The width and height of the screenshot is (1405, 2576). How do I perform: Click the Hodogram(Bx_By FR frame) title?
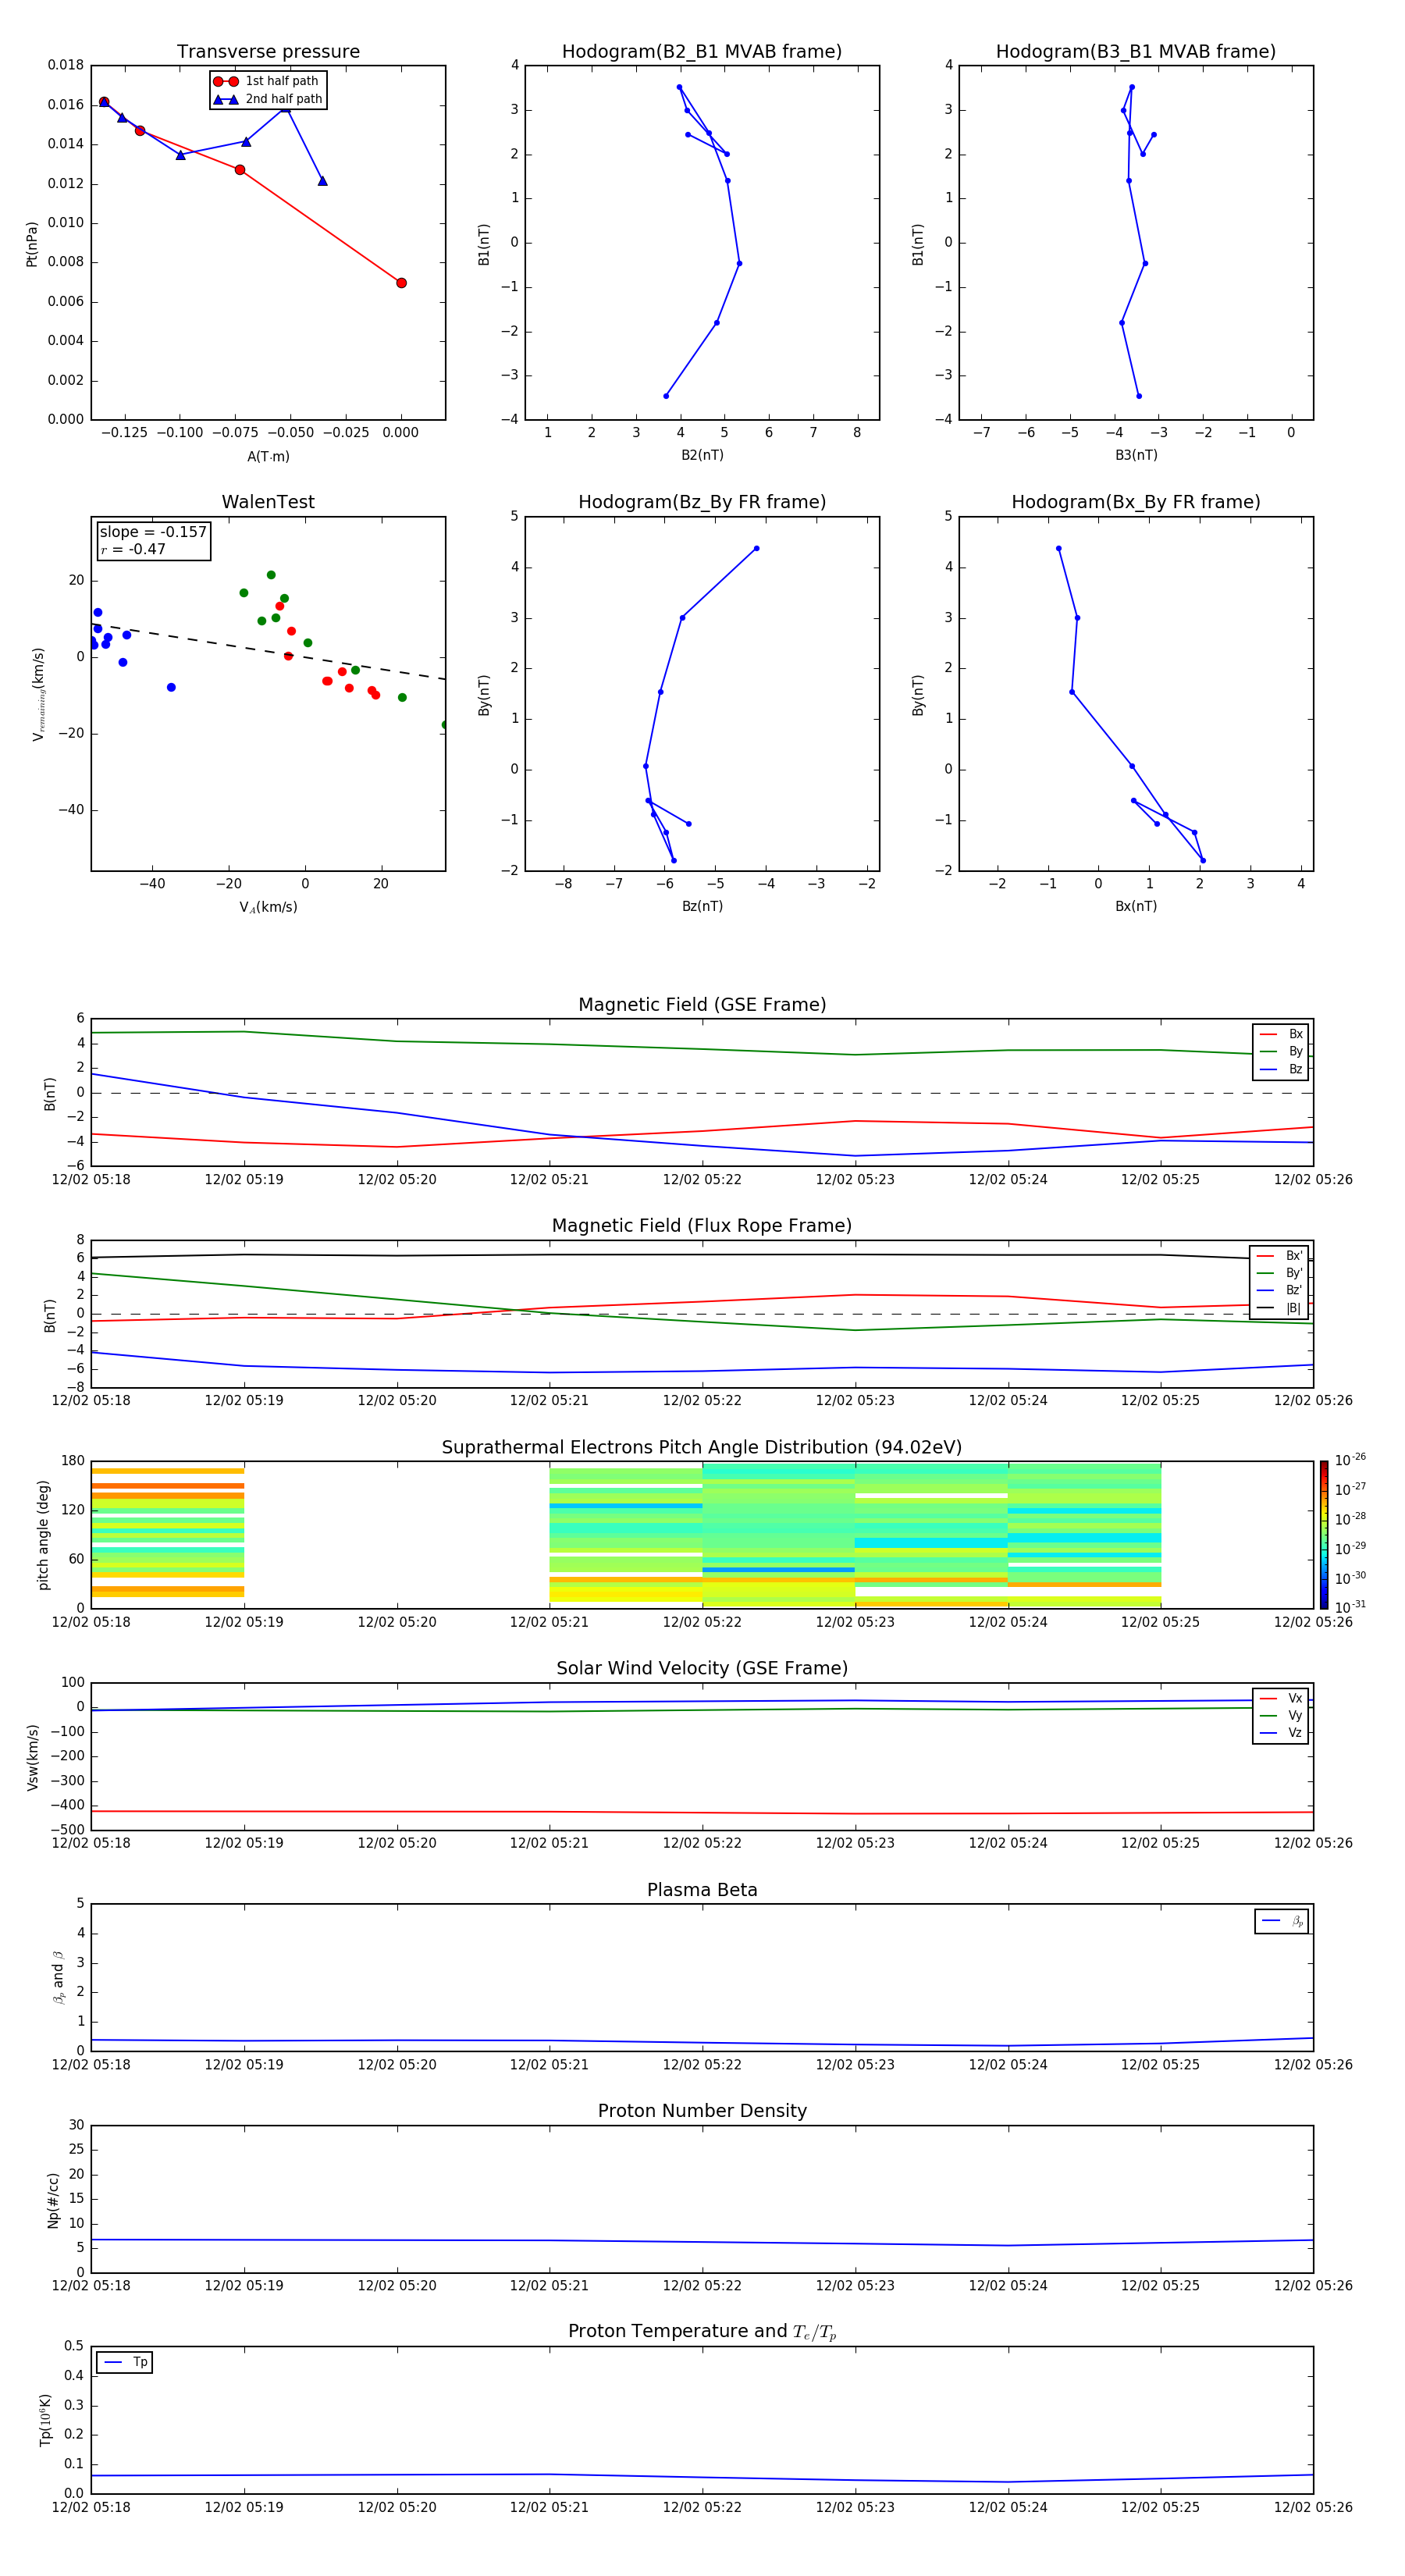pos(1136,502)
